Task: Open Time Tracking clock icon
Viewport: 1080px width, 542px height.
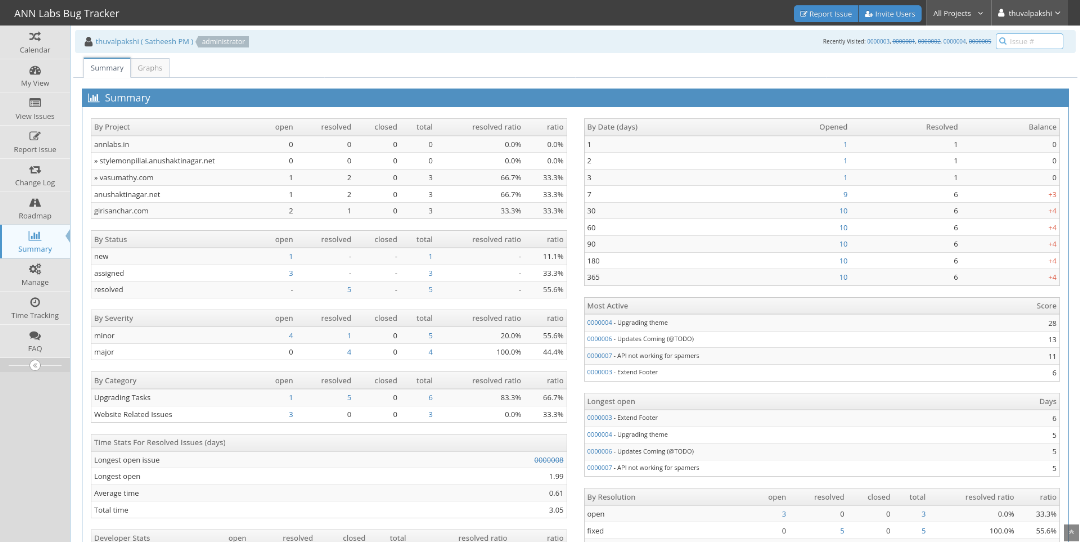Action: (35, 302)
